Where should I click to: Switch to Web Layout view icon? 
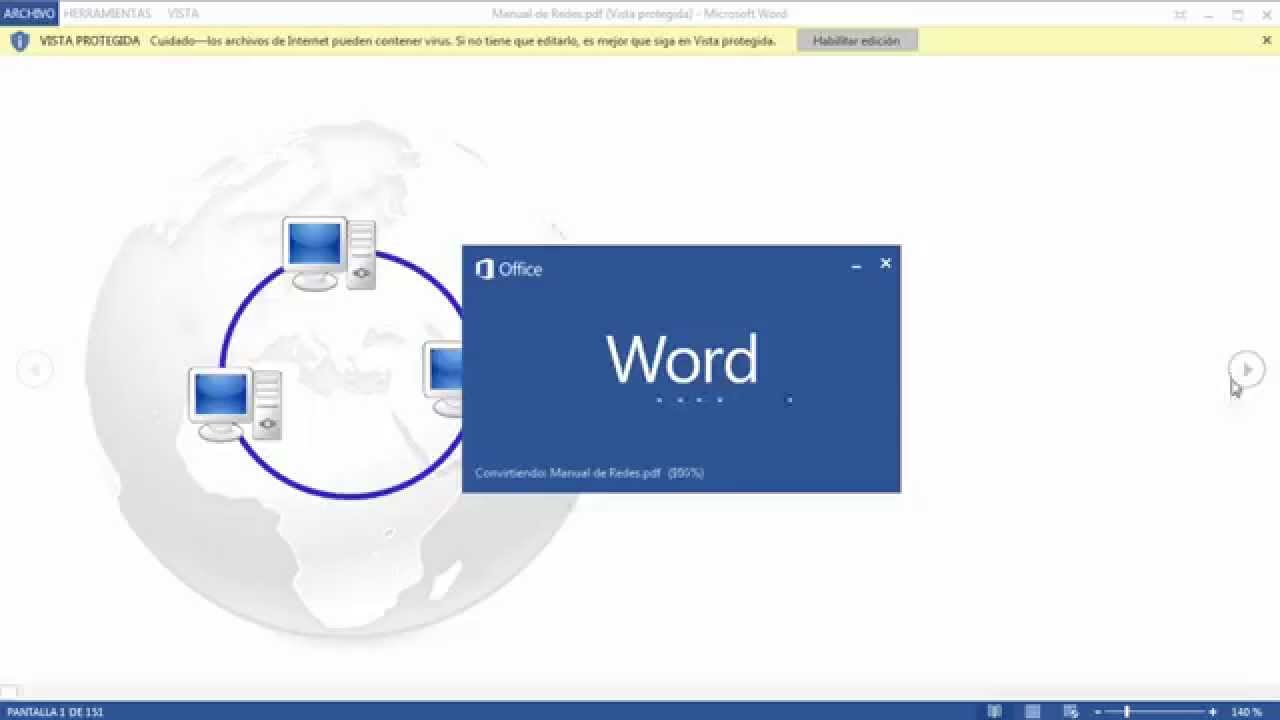[1070, 711]
